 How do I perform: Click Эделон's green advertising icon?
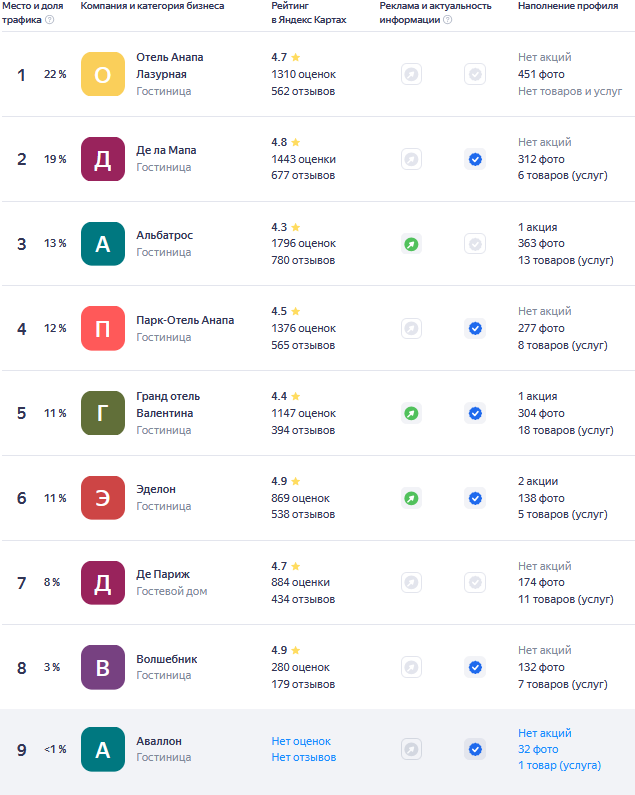411,498
